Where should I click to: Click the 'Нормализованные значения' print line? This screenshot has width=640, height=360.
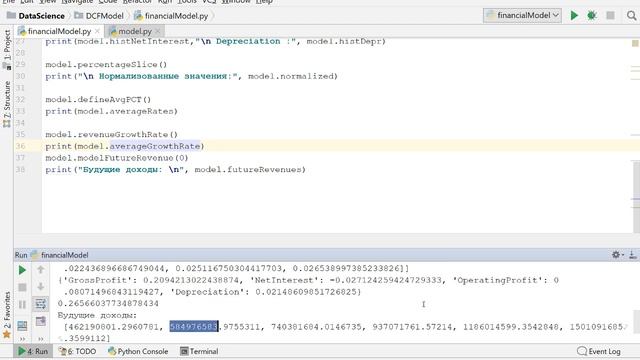pyautogui.click(x=191, y=76)
